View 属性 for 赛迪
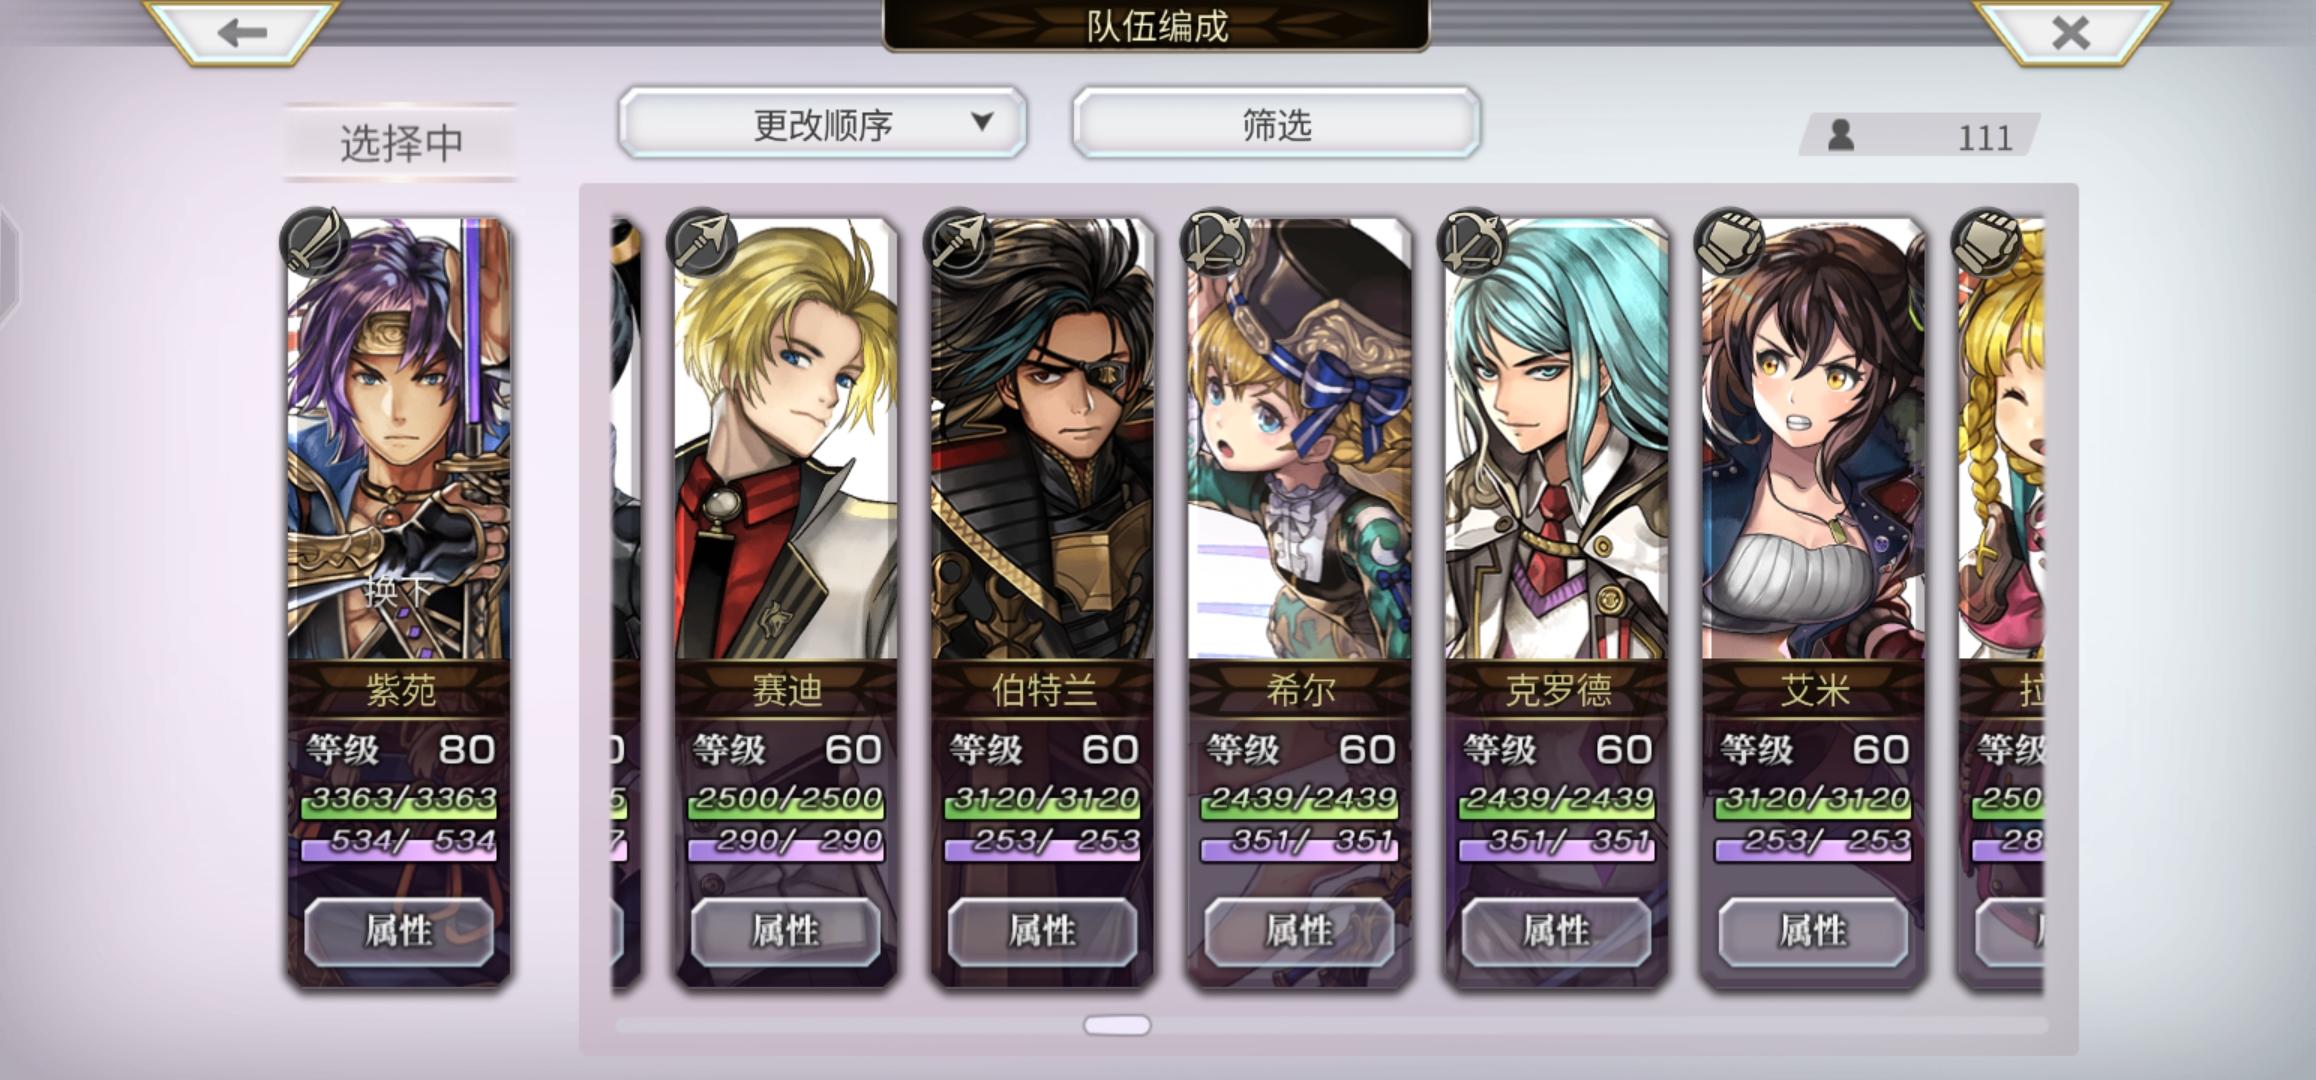This screenshot has width=2316, height=1080. pyautogui.click(x=786, y=931)
